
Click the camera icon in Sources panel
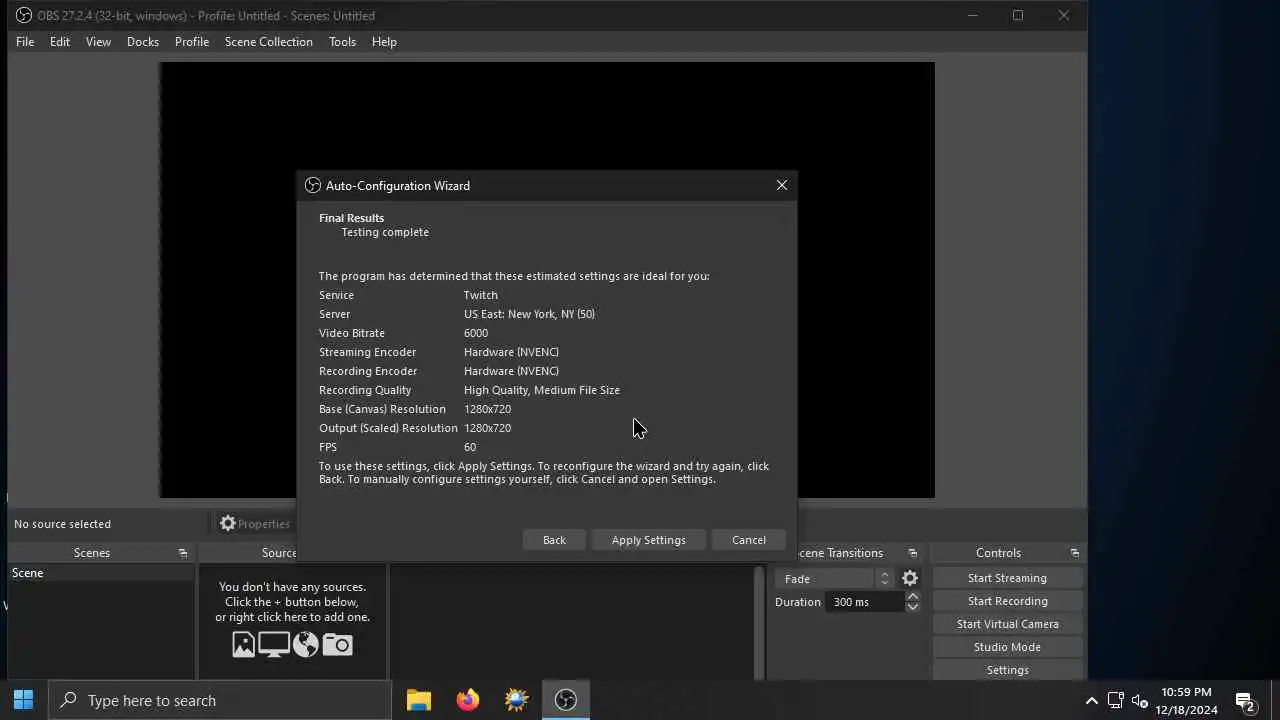337,645
